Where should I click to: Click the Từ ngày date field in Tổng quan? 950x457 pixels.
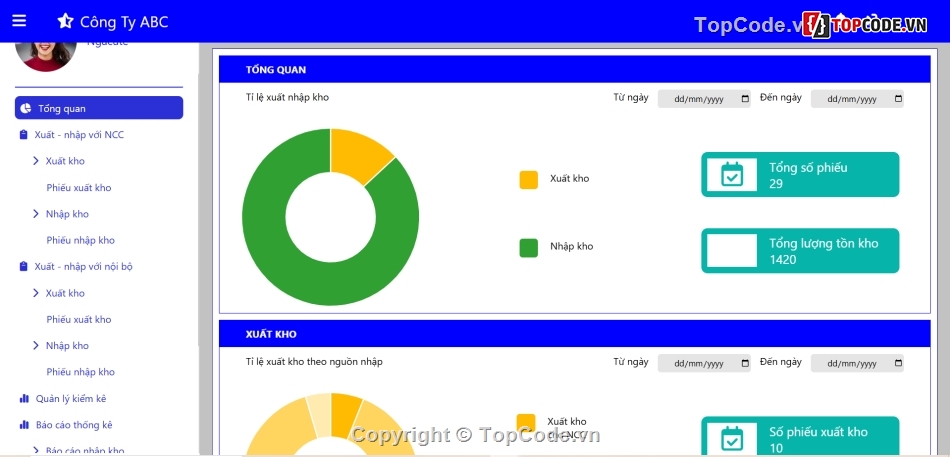click(x=704, y=99)
